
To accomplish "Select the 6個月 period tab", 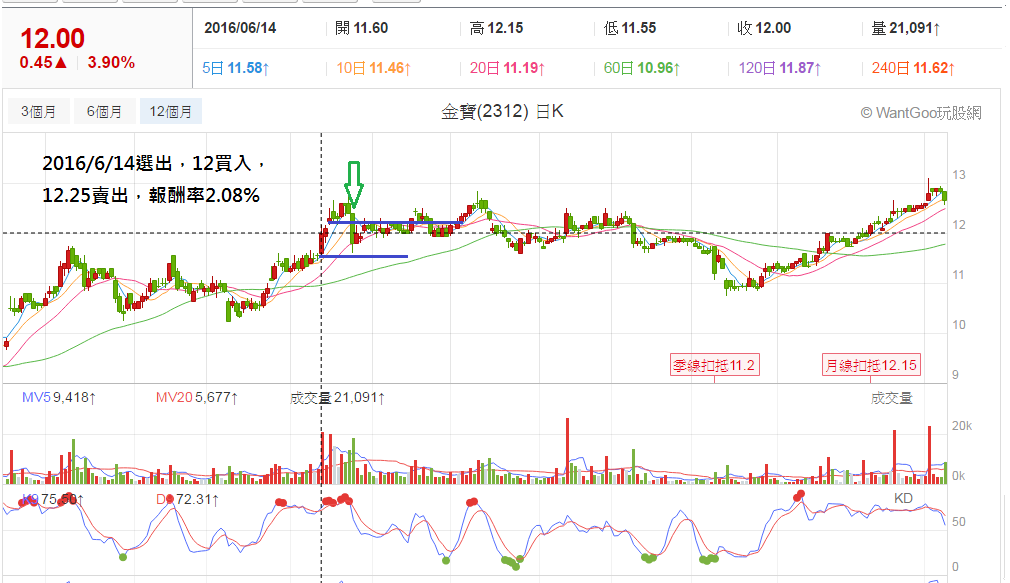I will tap(104, 111).
